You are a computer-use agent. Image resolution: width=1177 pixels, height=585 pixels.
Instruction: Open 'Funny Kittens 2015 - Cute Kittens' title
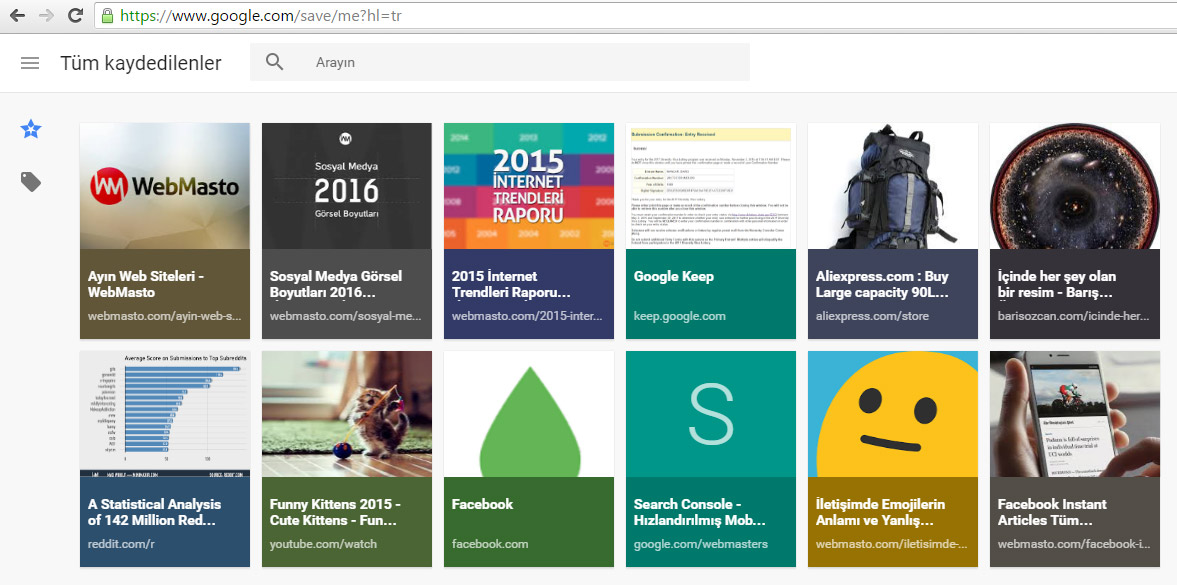pos(335,512)
